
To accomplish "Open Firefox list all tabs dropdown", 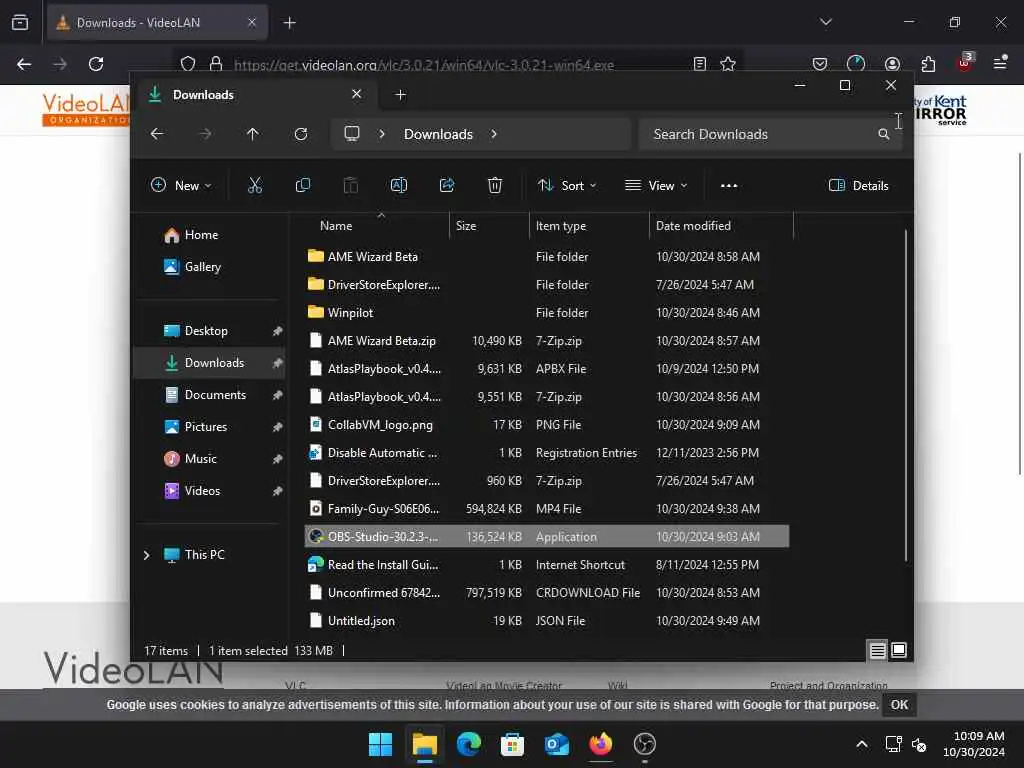I will point(825,22).
